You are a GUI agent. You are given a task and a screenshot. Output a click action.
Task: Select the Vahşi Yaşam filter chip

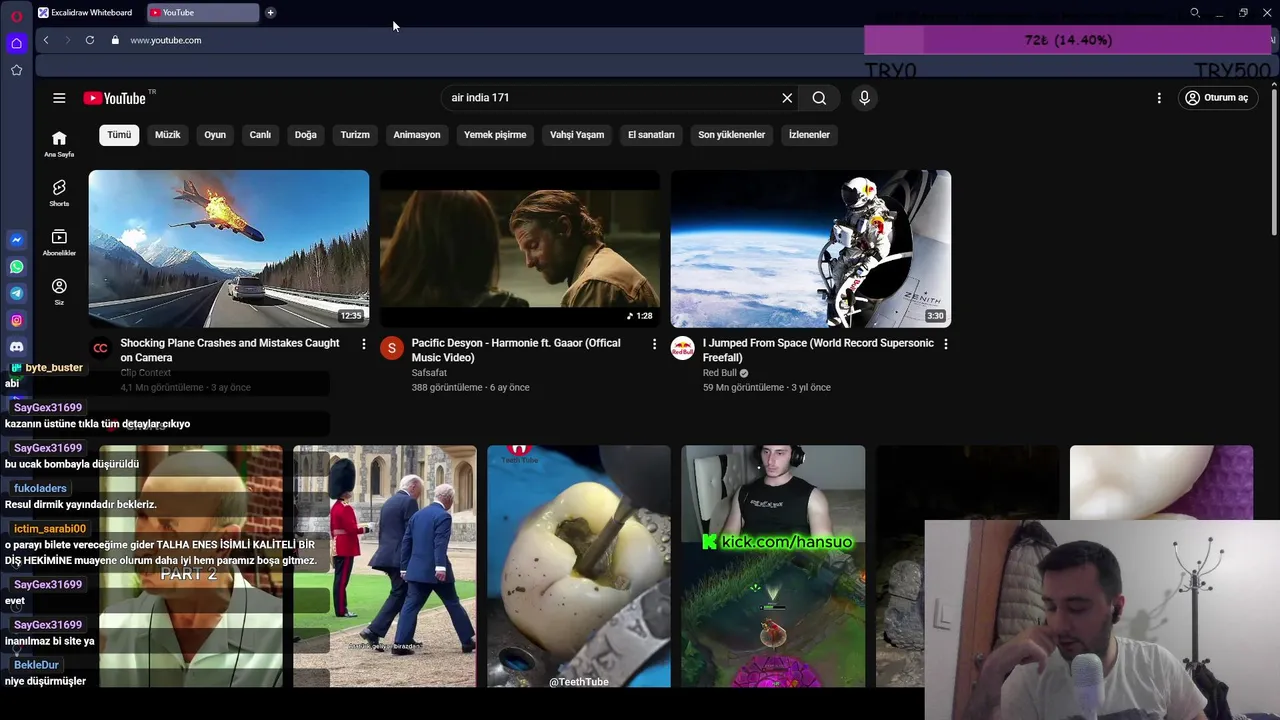point(577,135)
